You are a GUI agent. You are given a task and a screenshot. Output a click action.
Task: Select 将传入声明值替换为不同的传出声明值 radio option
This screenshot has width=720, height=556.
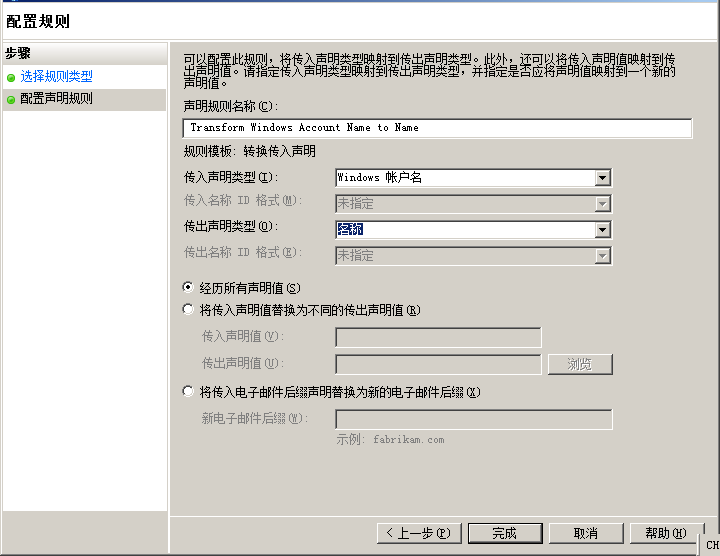point(188,309)
